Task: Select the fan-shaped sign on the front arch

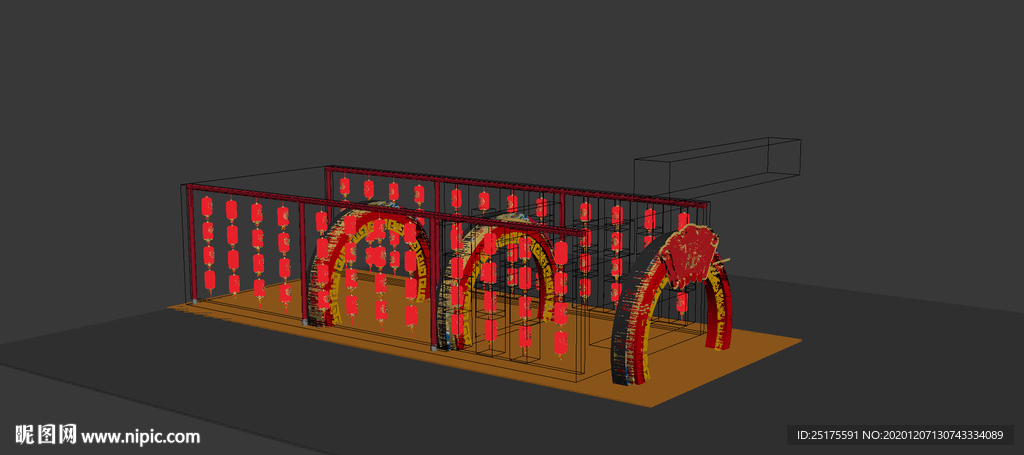Action: (x=688, y=256)
